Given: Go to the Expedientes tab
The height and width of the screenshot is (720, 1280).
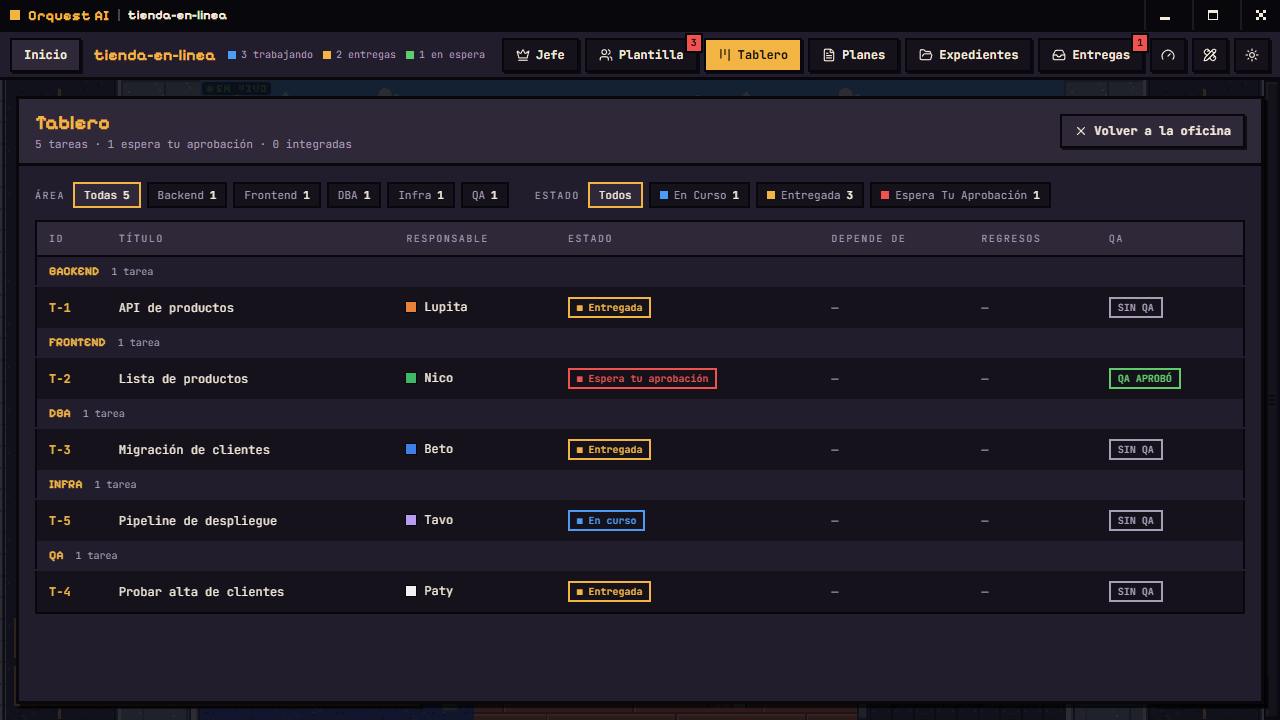Looking at the screenshot, I should (968, 55).
